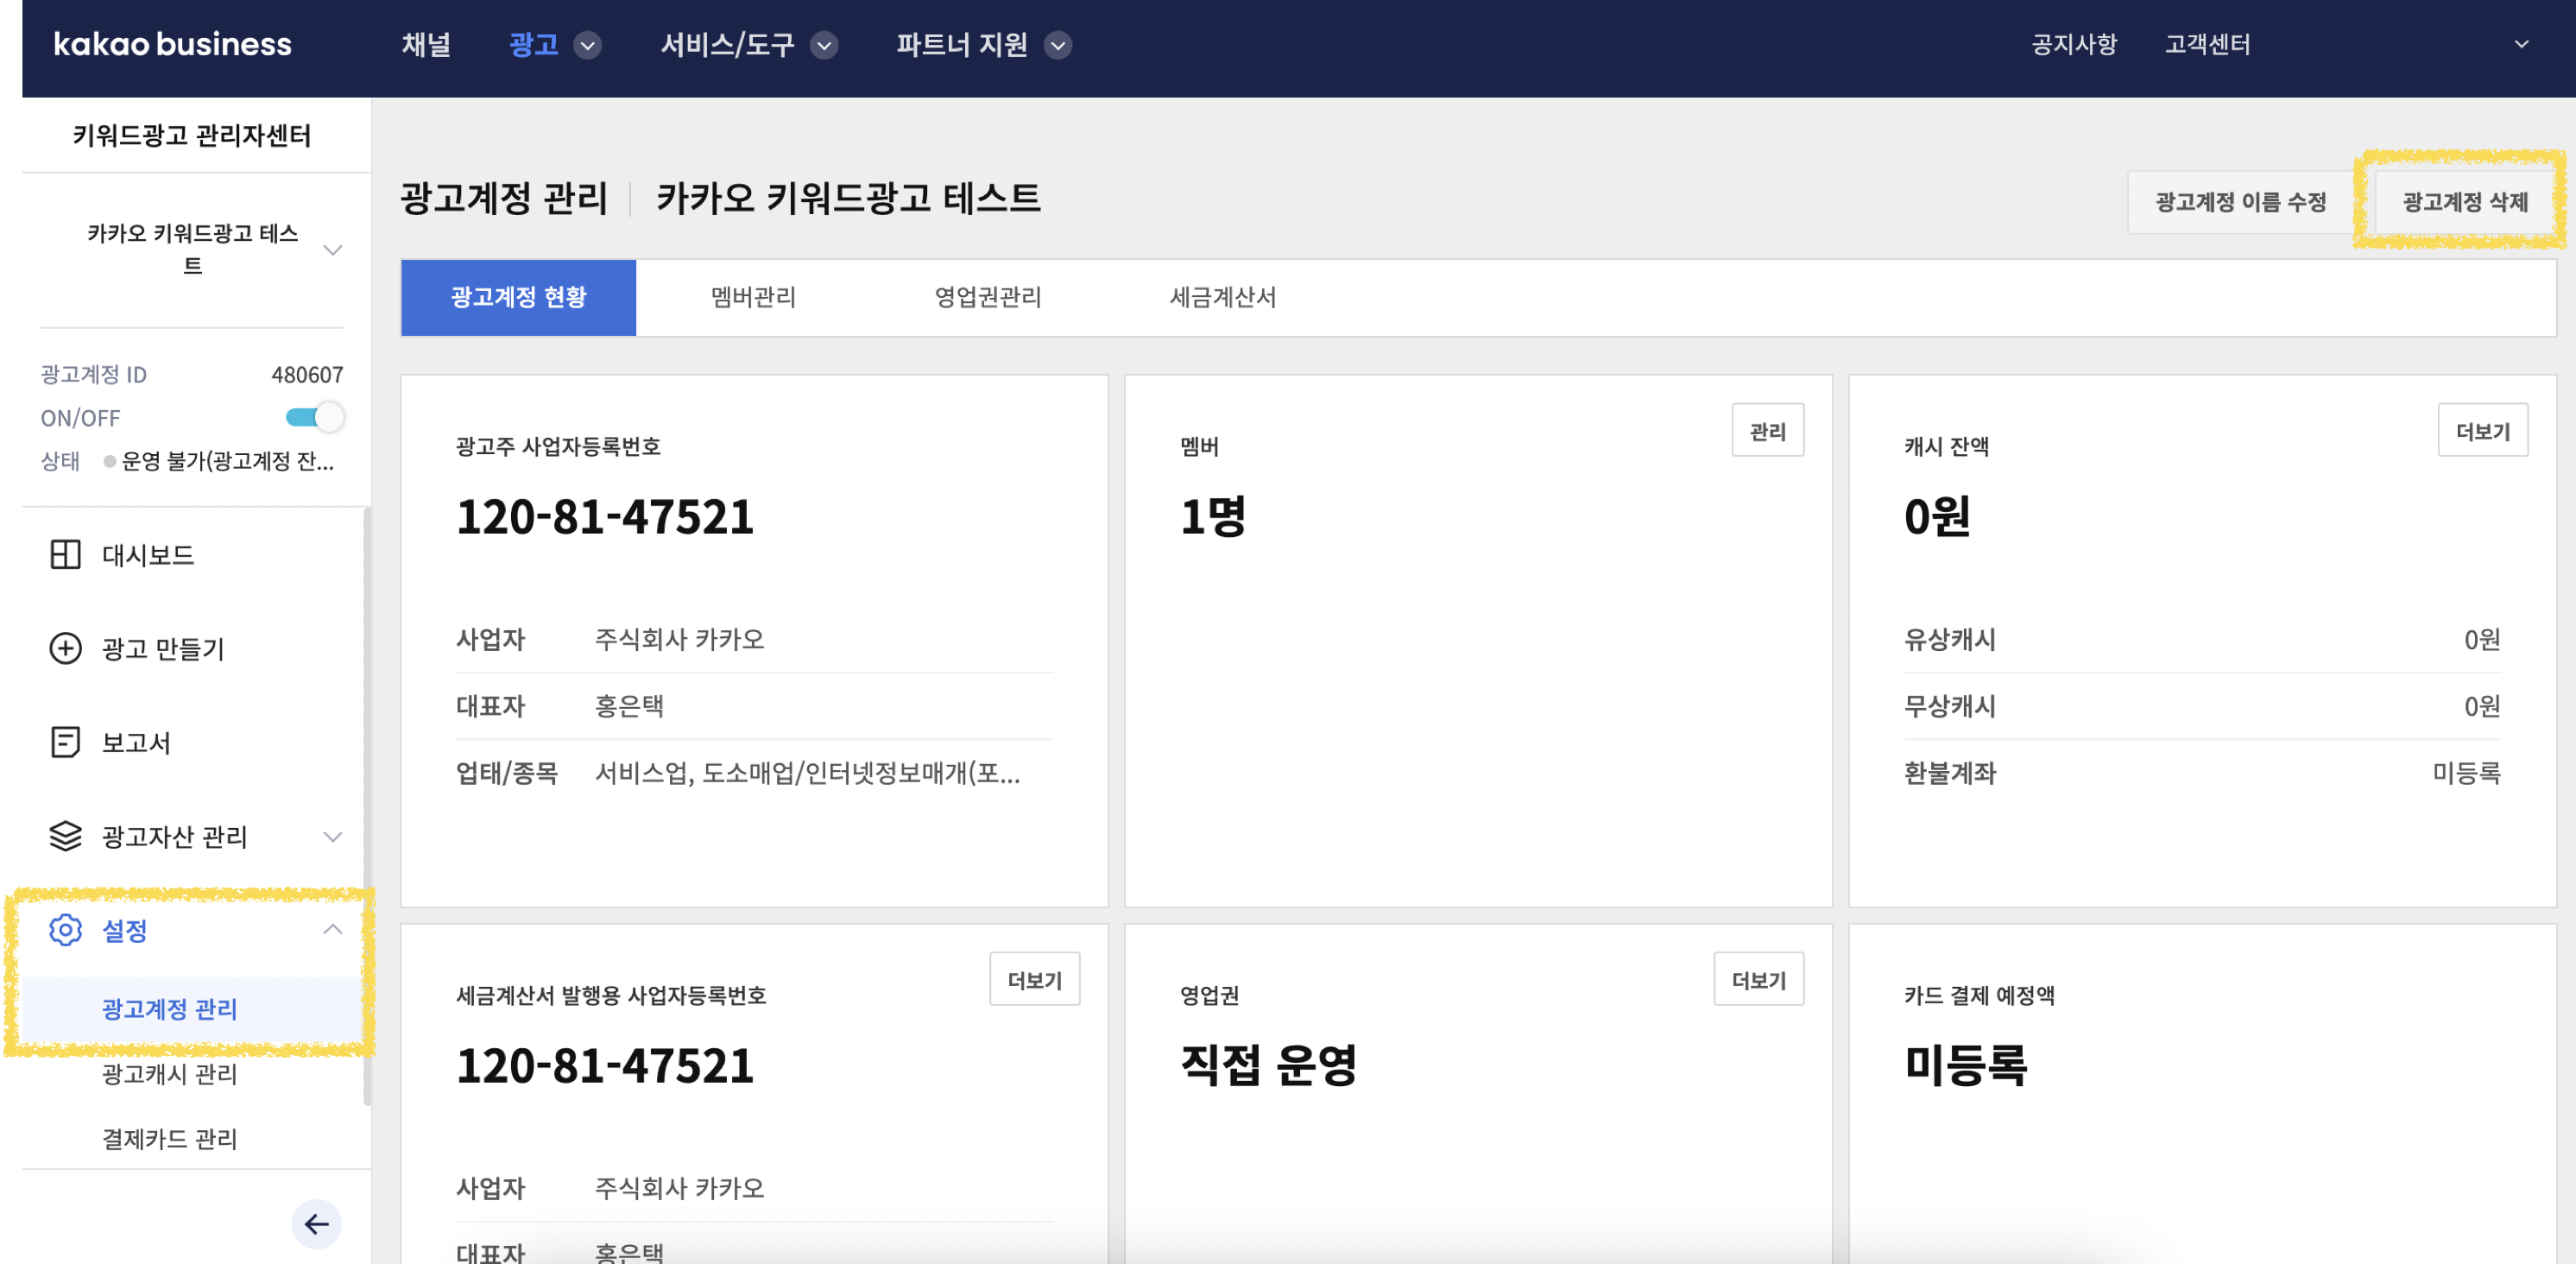Click 광고계정 이름 수정 button

point(2240,202)
